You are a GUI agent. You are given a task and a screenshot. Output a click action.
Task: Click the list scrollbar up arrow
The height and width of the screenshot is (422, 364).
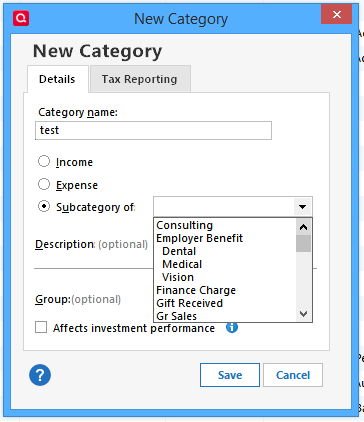click(303, 227)
